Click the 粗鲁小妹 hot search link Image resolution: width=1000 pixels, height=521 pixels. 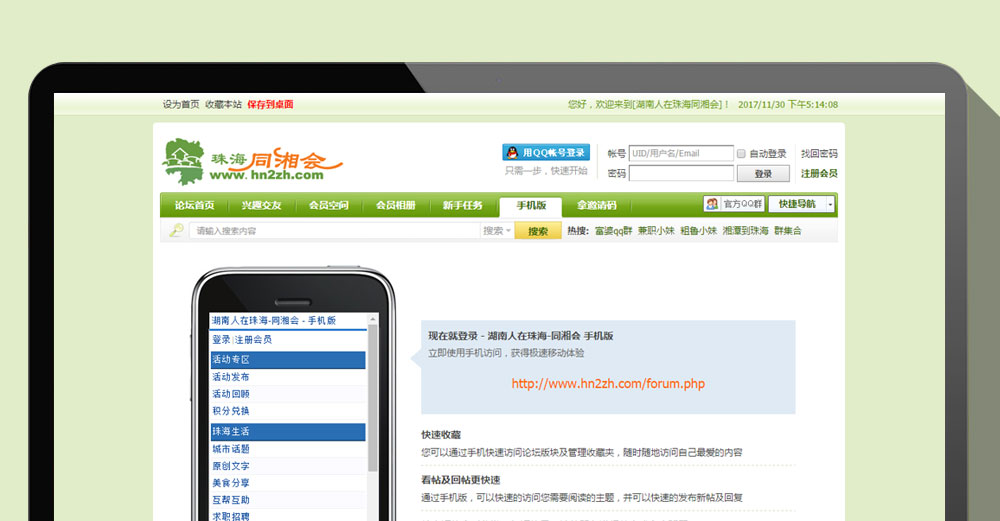(x=698, y=231)
